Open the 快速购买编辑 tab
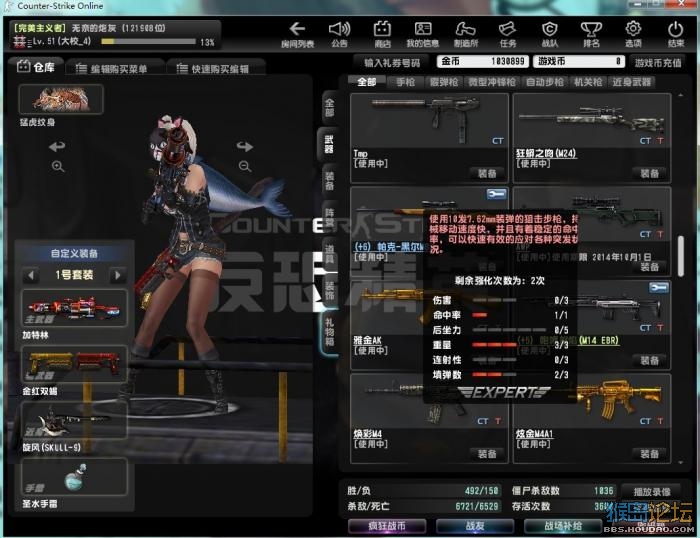700x538 pixels. tap(216, 69)
